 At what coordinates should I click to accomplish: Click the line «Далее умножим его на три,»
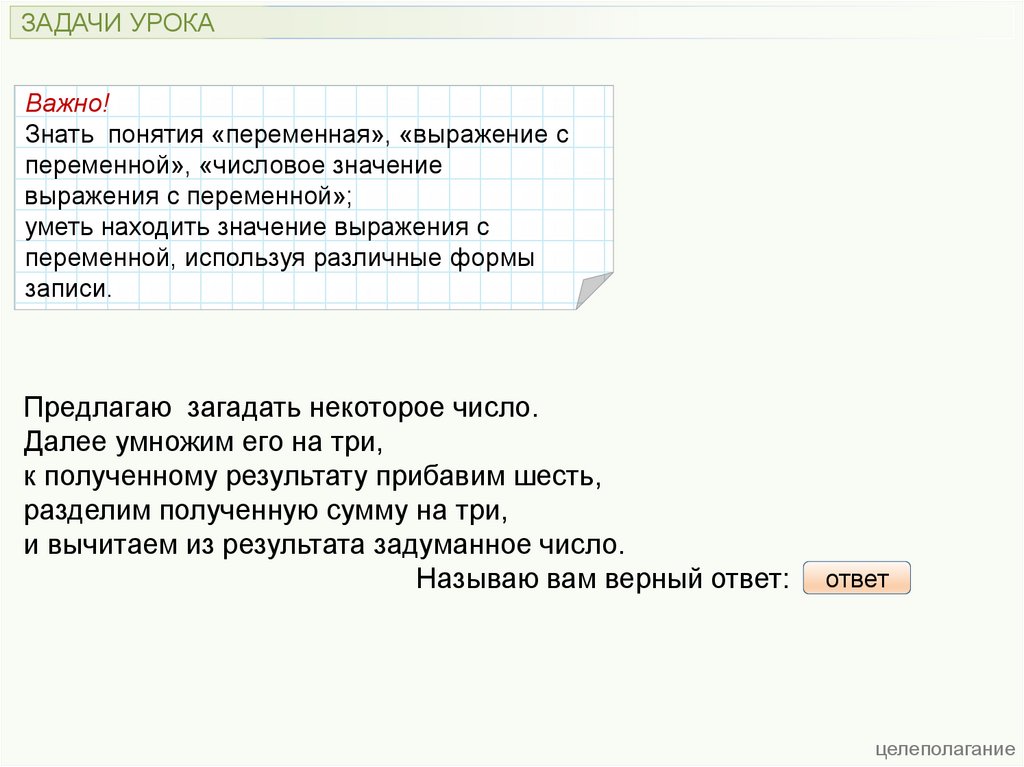coord(203,442)
